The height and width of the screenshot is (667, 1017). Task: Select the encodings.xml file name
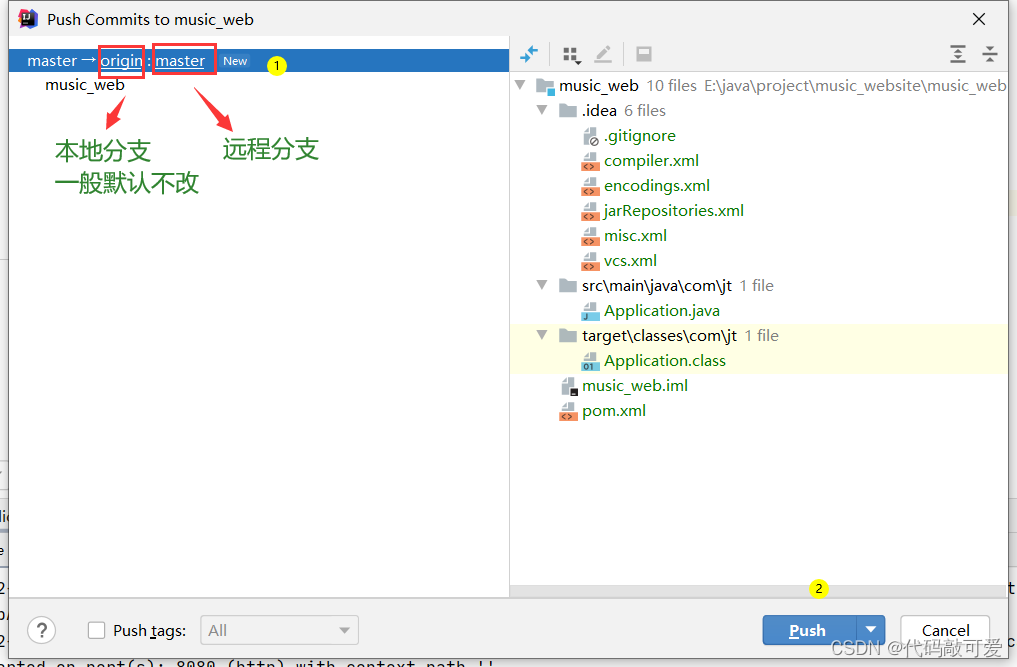click(657, 186)
